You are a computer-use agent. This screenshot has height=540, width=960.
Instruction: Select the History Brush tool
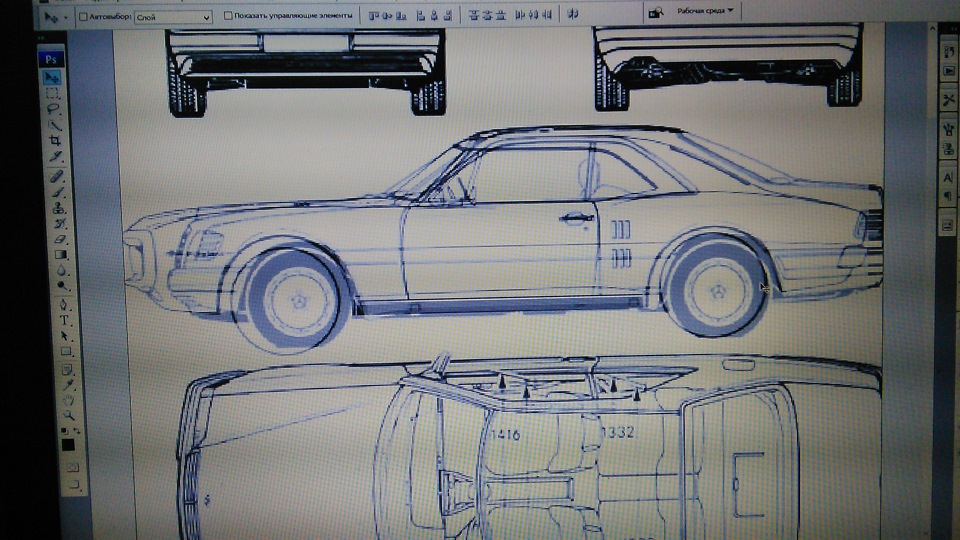(59, 223)
